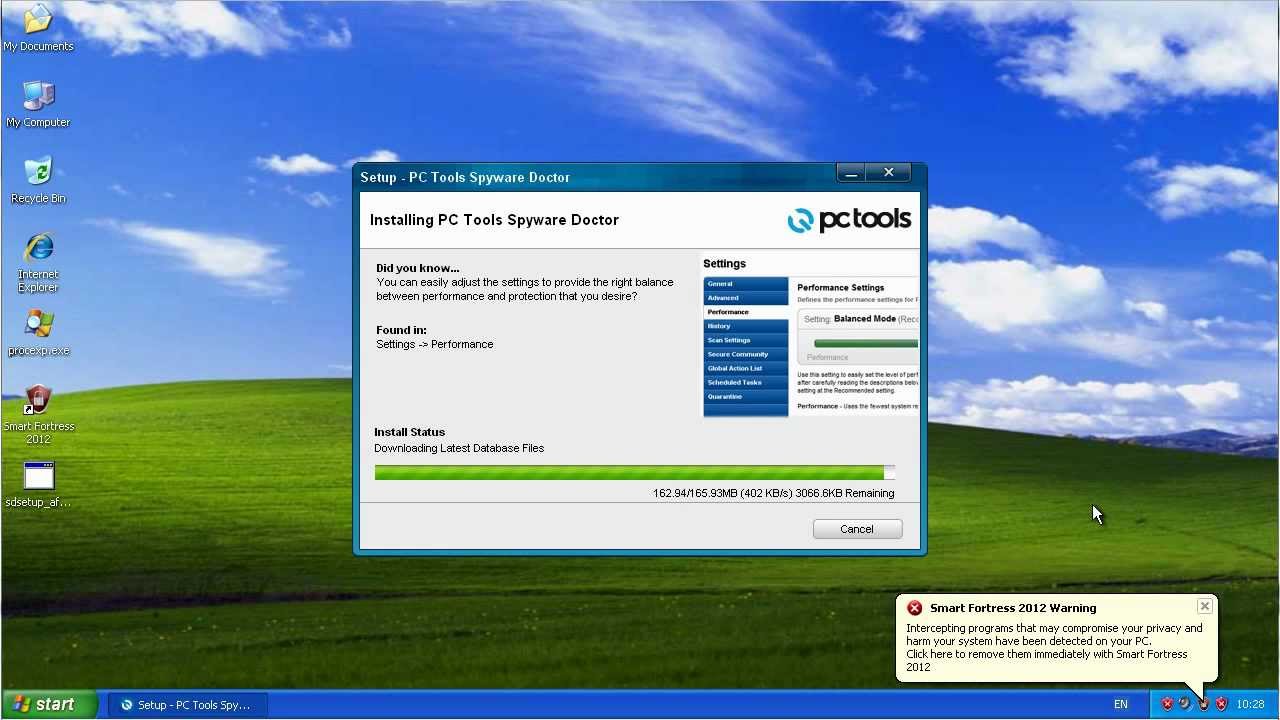Click the 10:28 taskbar clock
Screen dimensions: 1280x720
click(1250, 705)
